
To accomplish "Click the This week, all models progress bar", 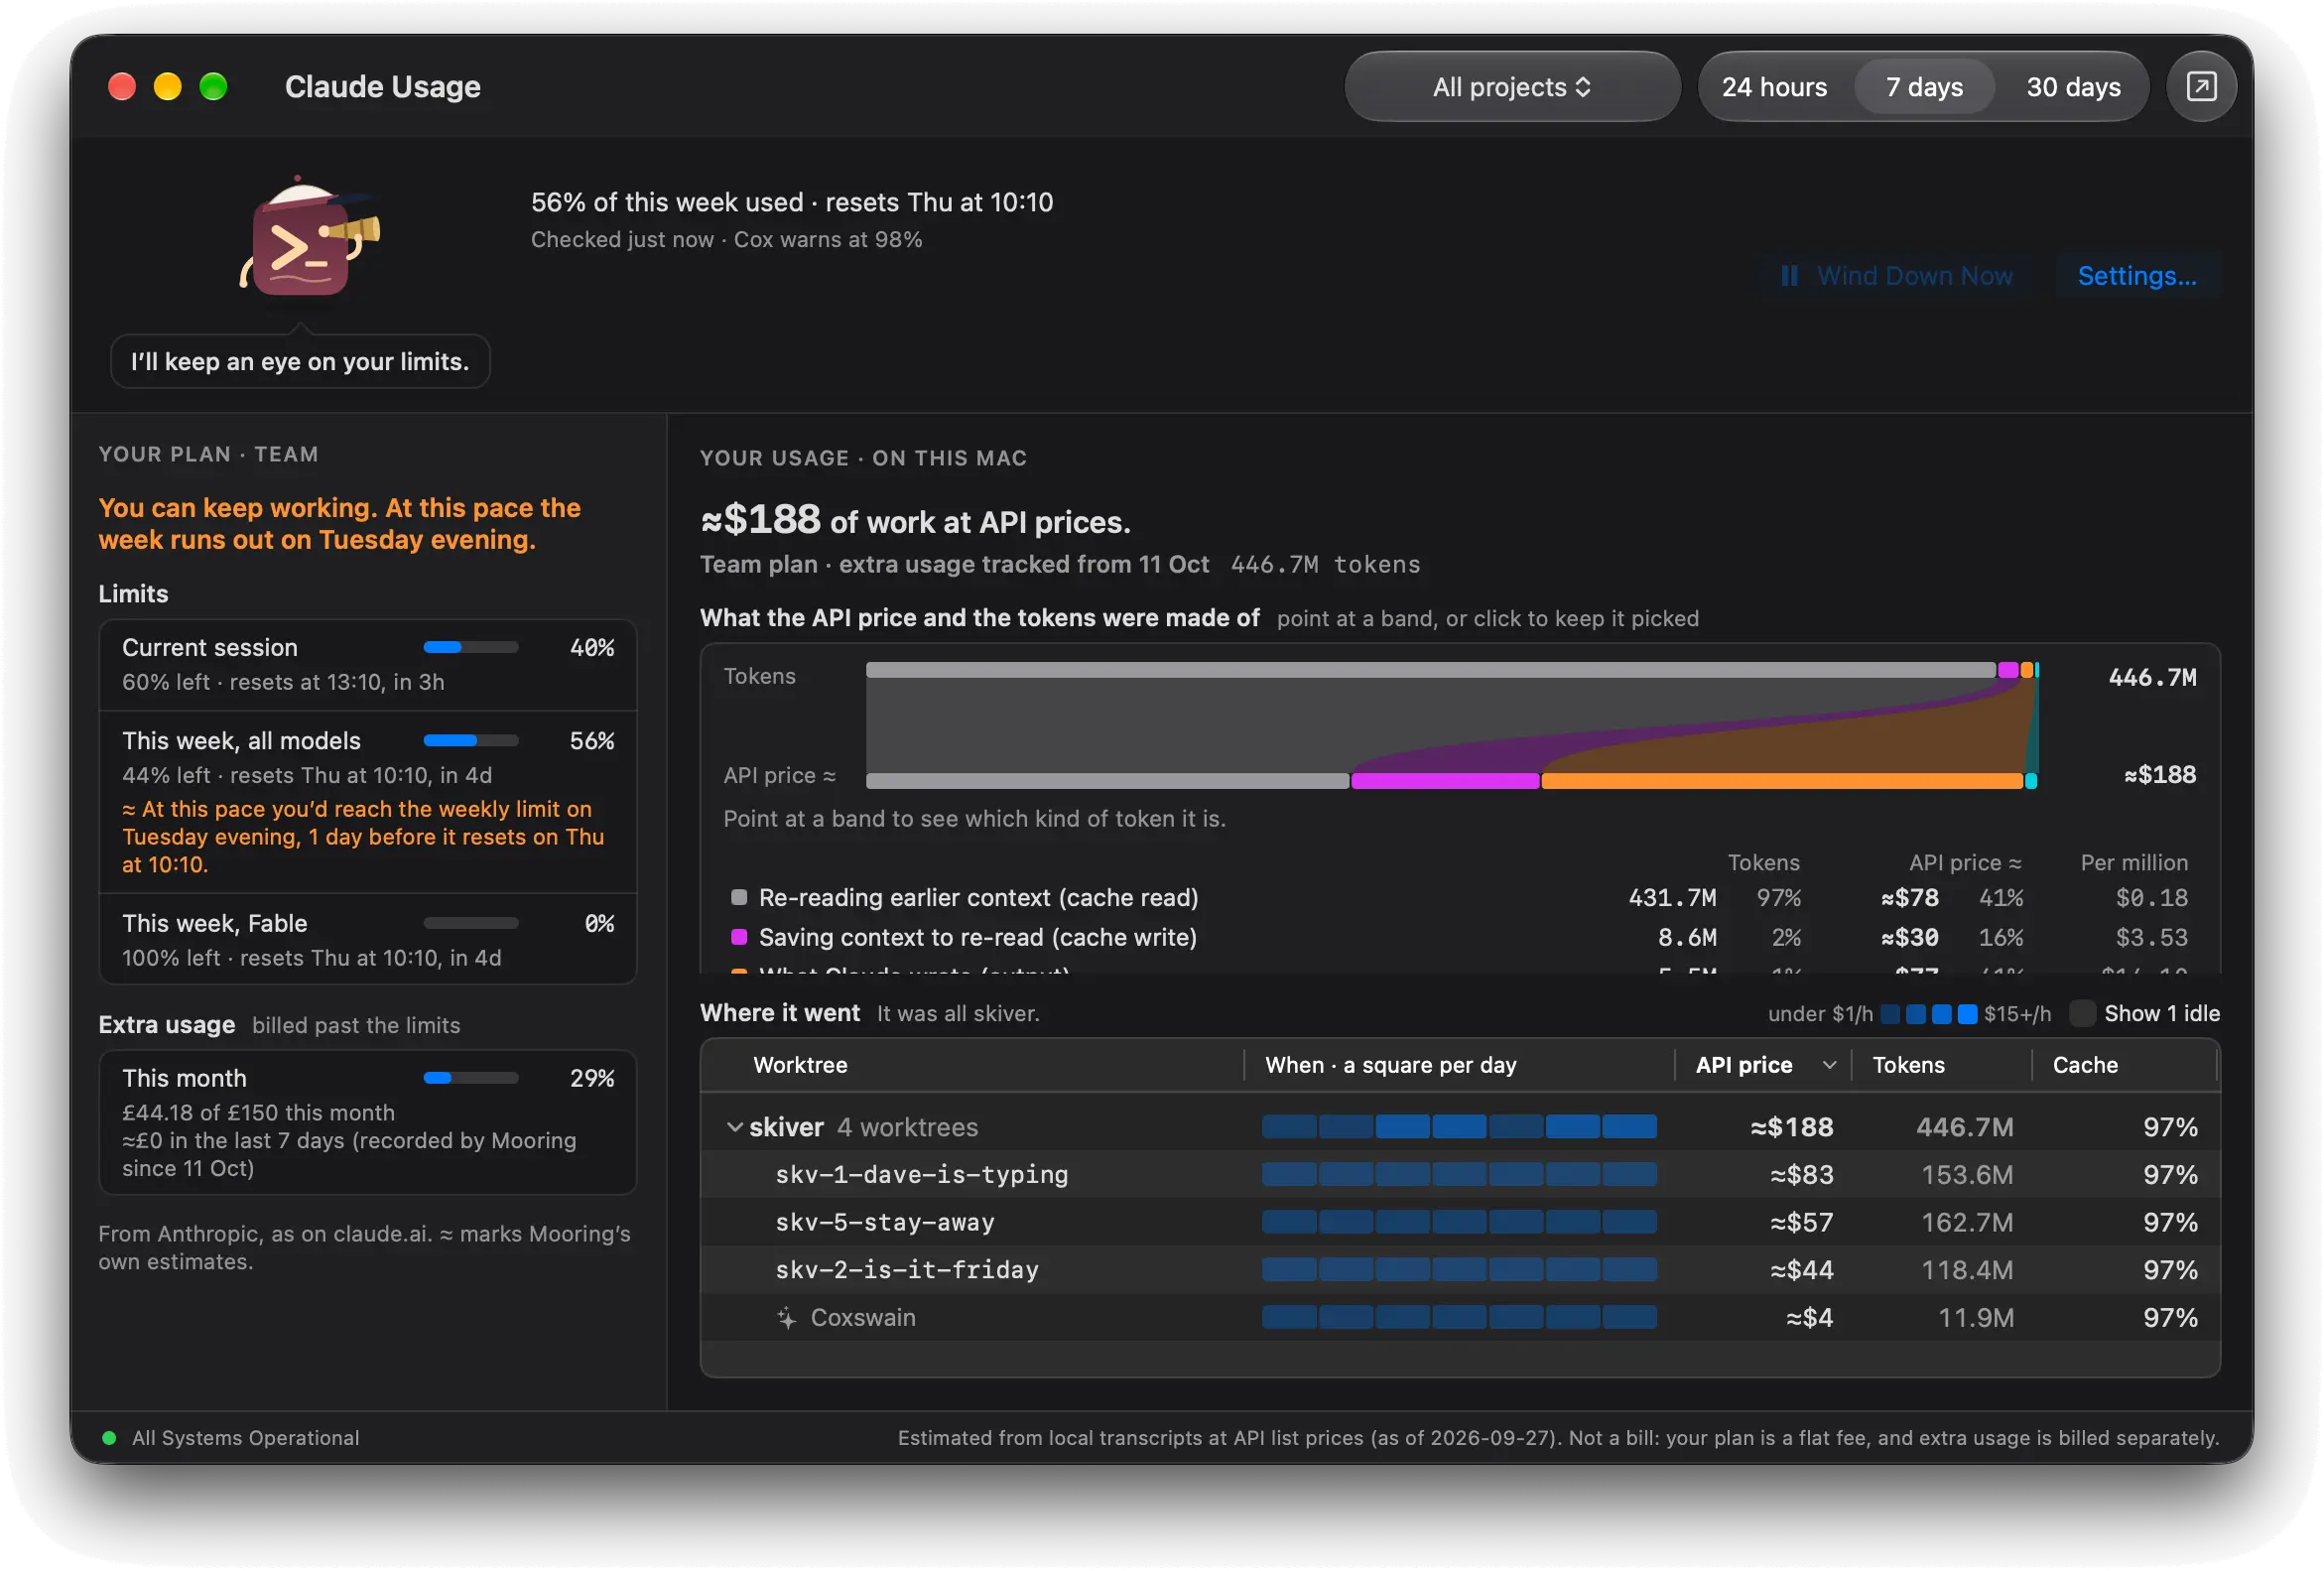I will 470,741.
